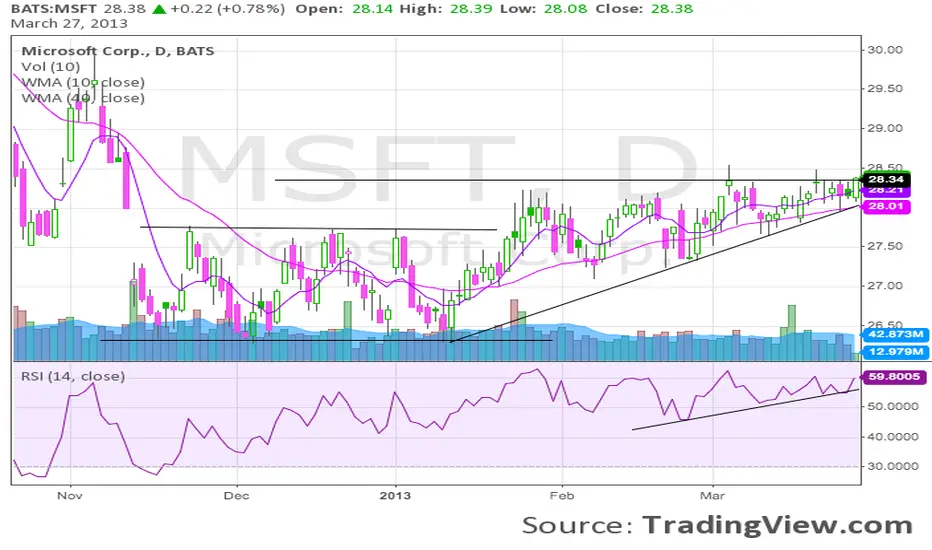The height and width of the screenshot is (550, 932).
Task: Select the Microsoft Corp., D, BATS chart title
Action: click(x=118, y=51)
